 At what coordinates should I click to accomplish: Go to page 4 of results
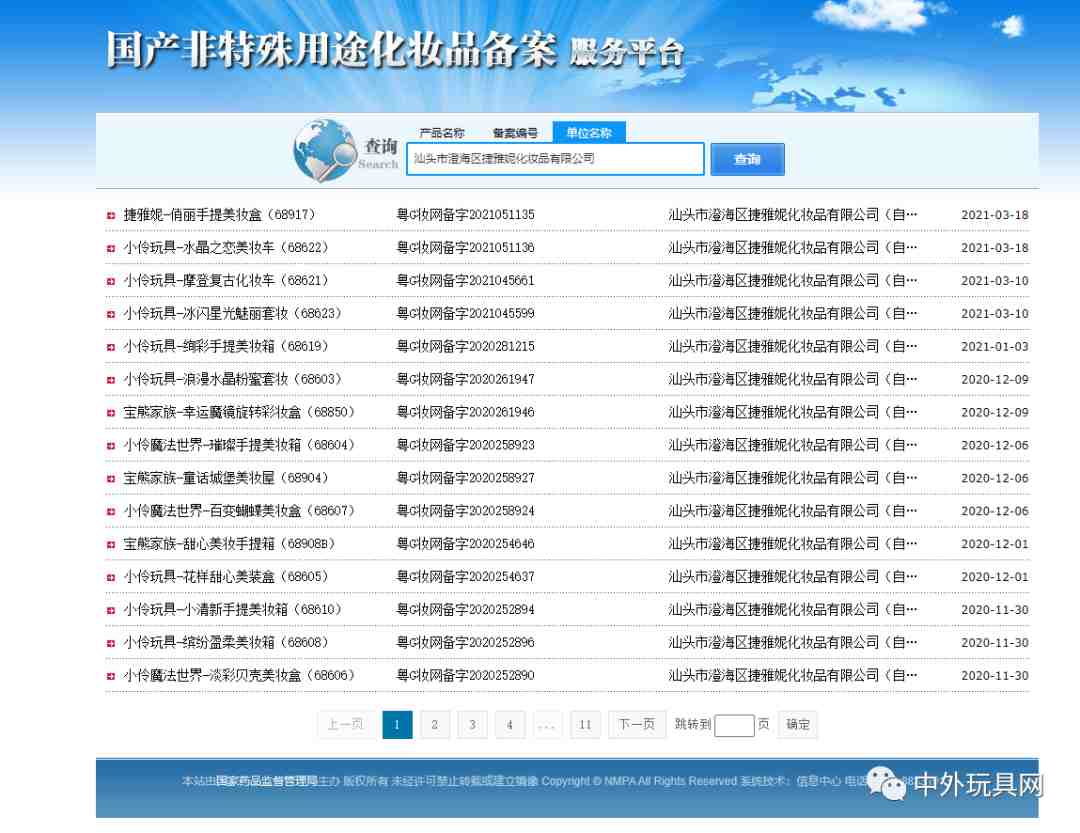pyautogui.click(x=510, y=725)
